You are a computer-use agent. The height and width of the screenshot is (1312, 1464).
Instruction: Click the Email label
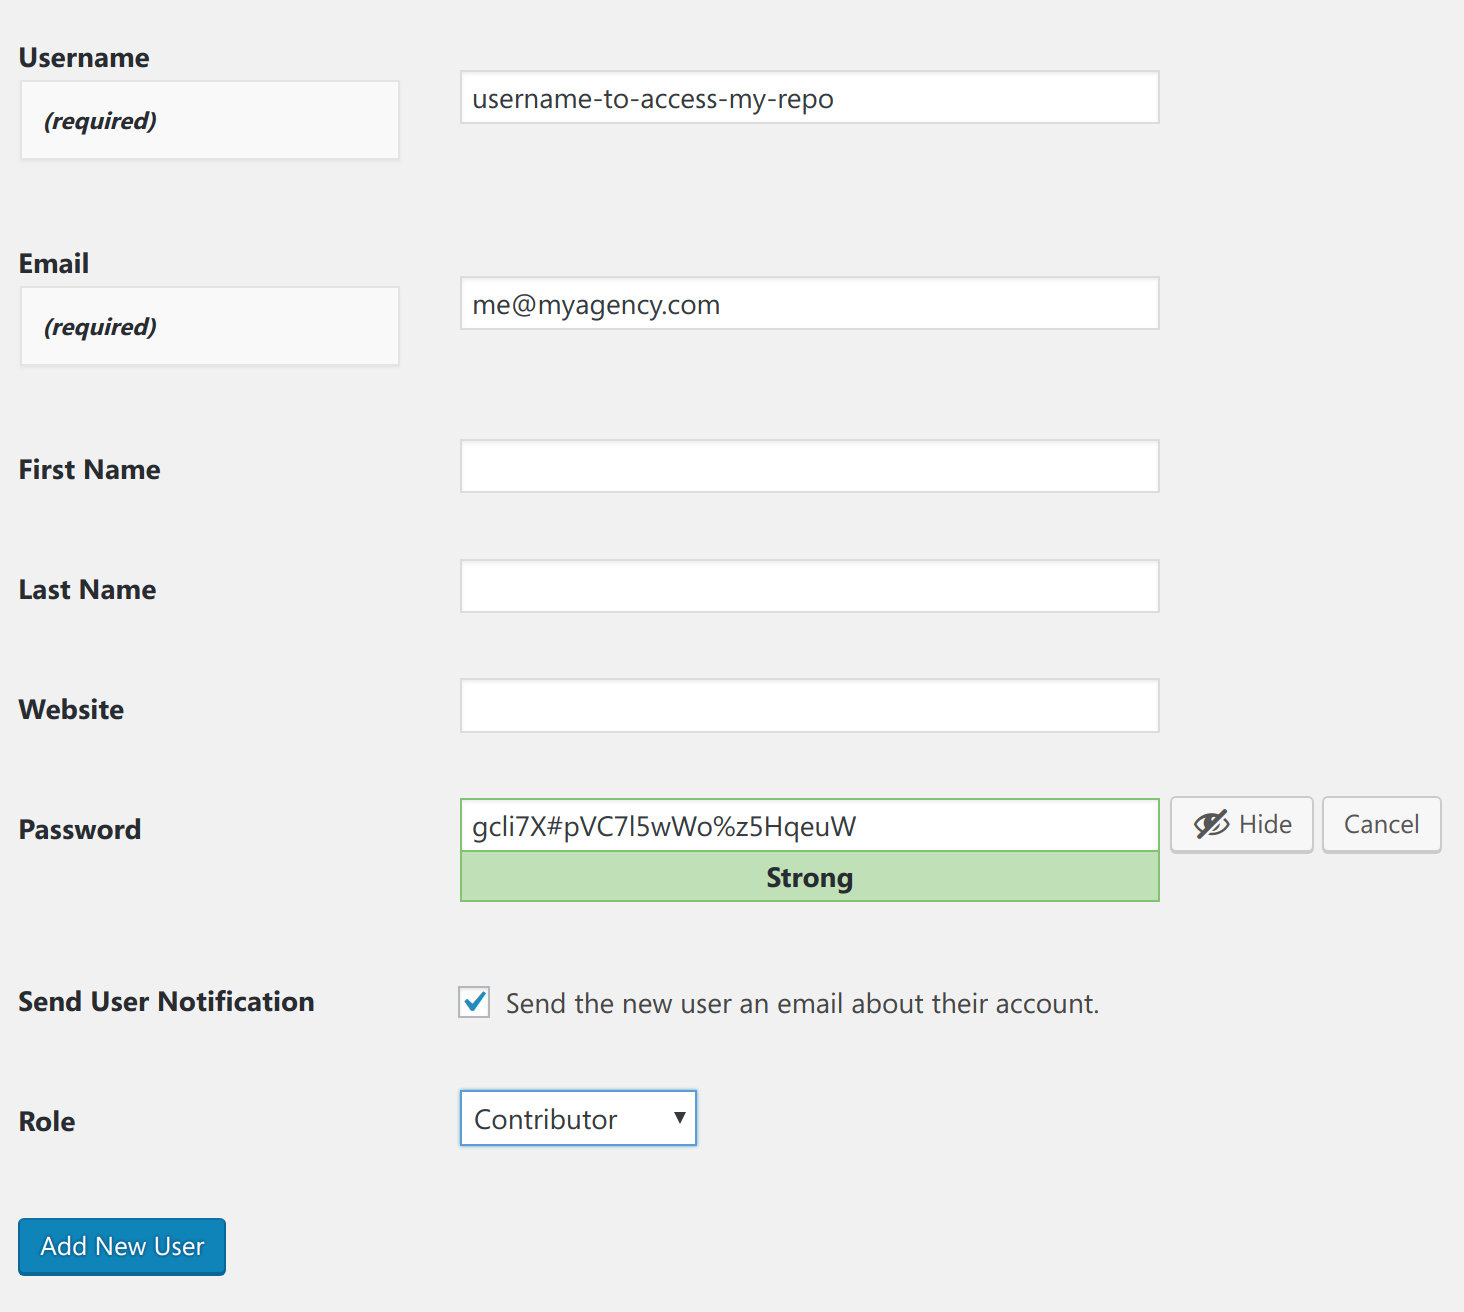click(x=54, y=264)
